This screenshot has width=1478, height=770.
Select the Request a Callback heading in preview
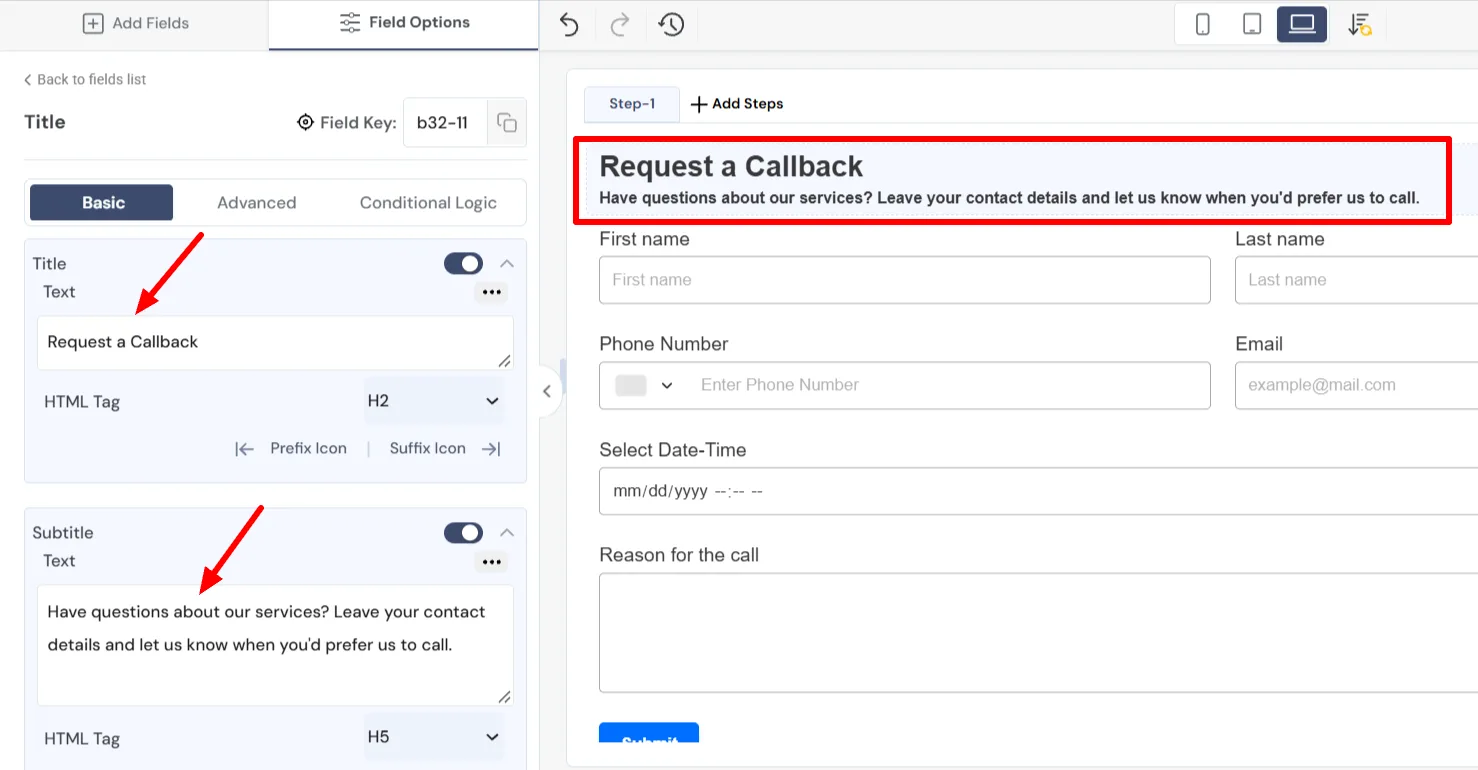tap(731, 167)
